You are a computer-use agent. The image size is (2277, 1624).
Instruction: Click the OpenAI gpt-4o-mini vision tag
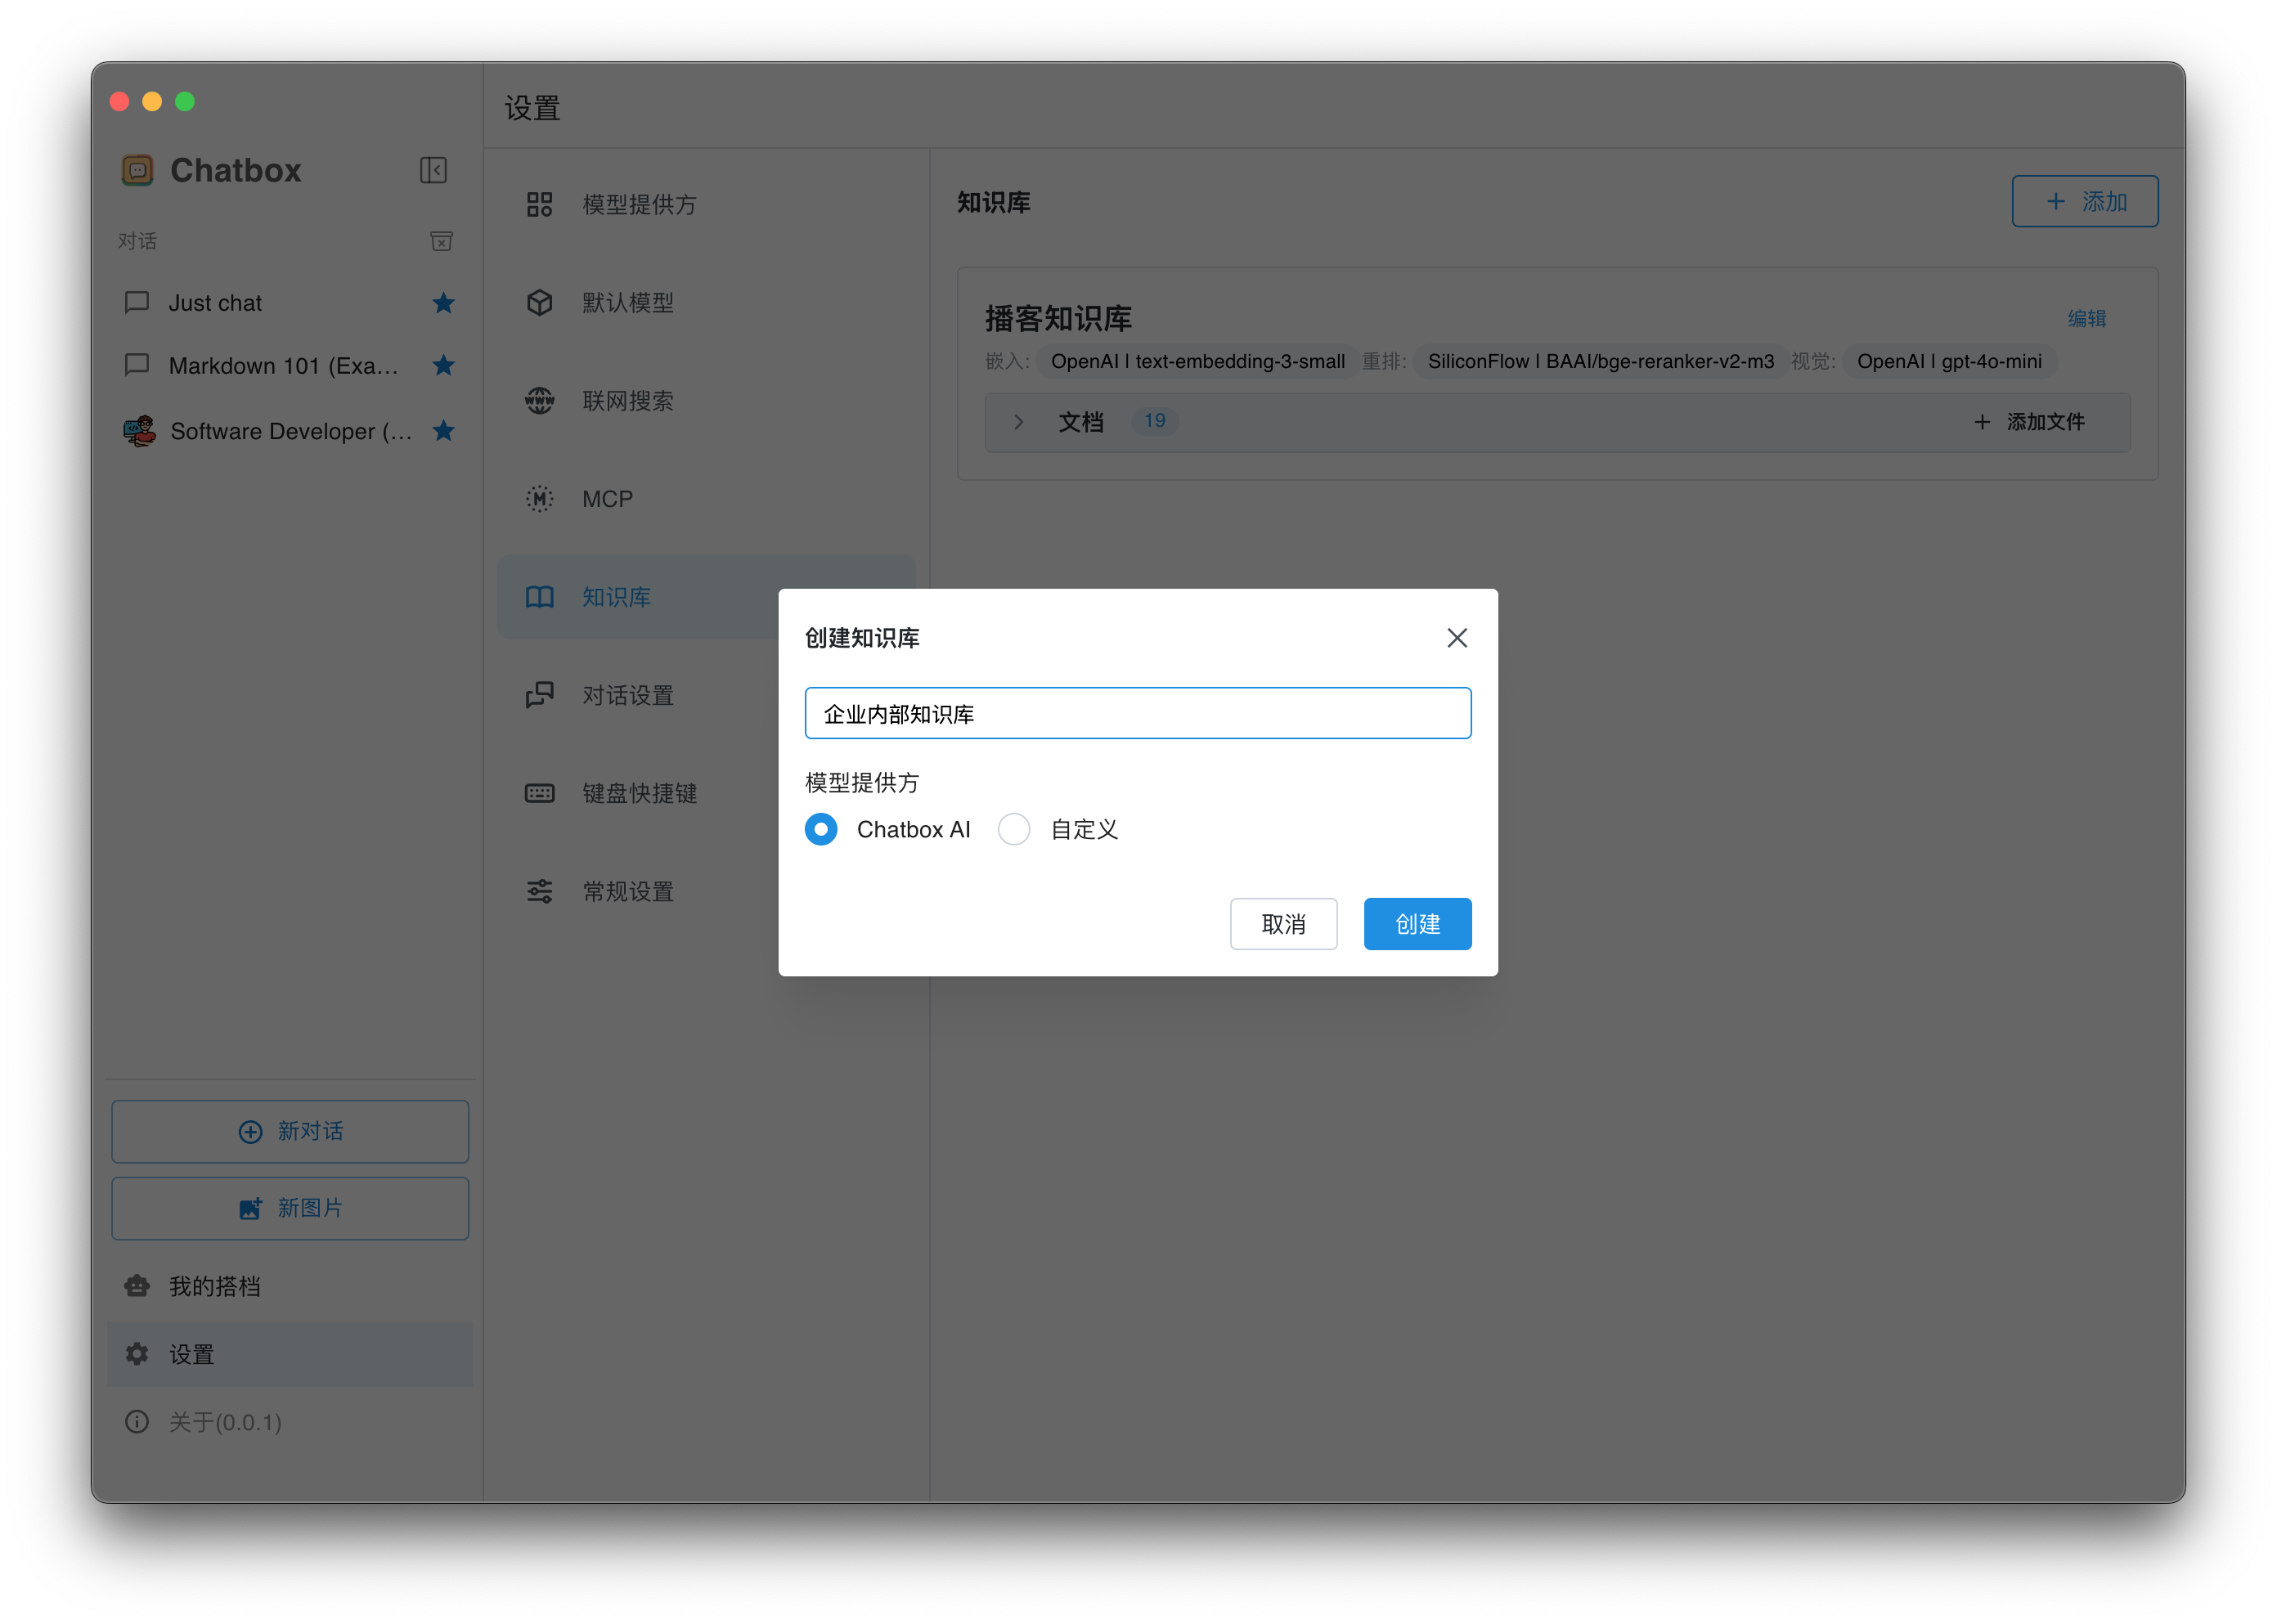[x=1949, y=361]
